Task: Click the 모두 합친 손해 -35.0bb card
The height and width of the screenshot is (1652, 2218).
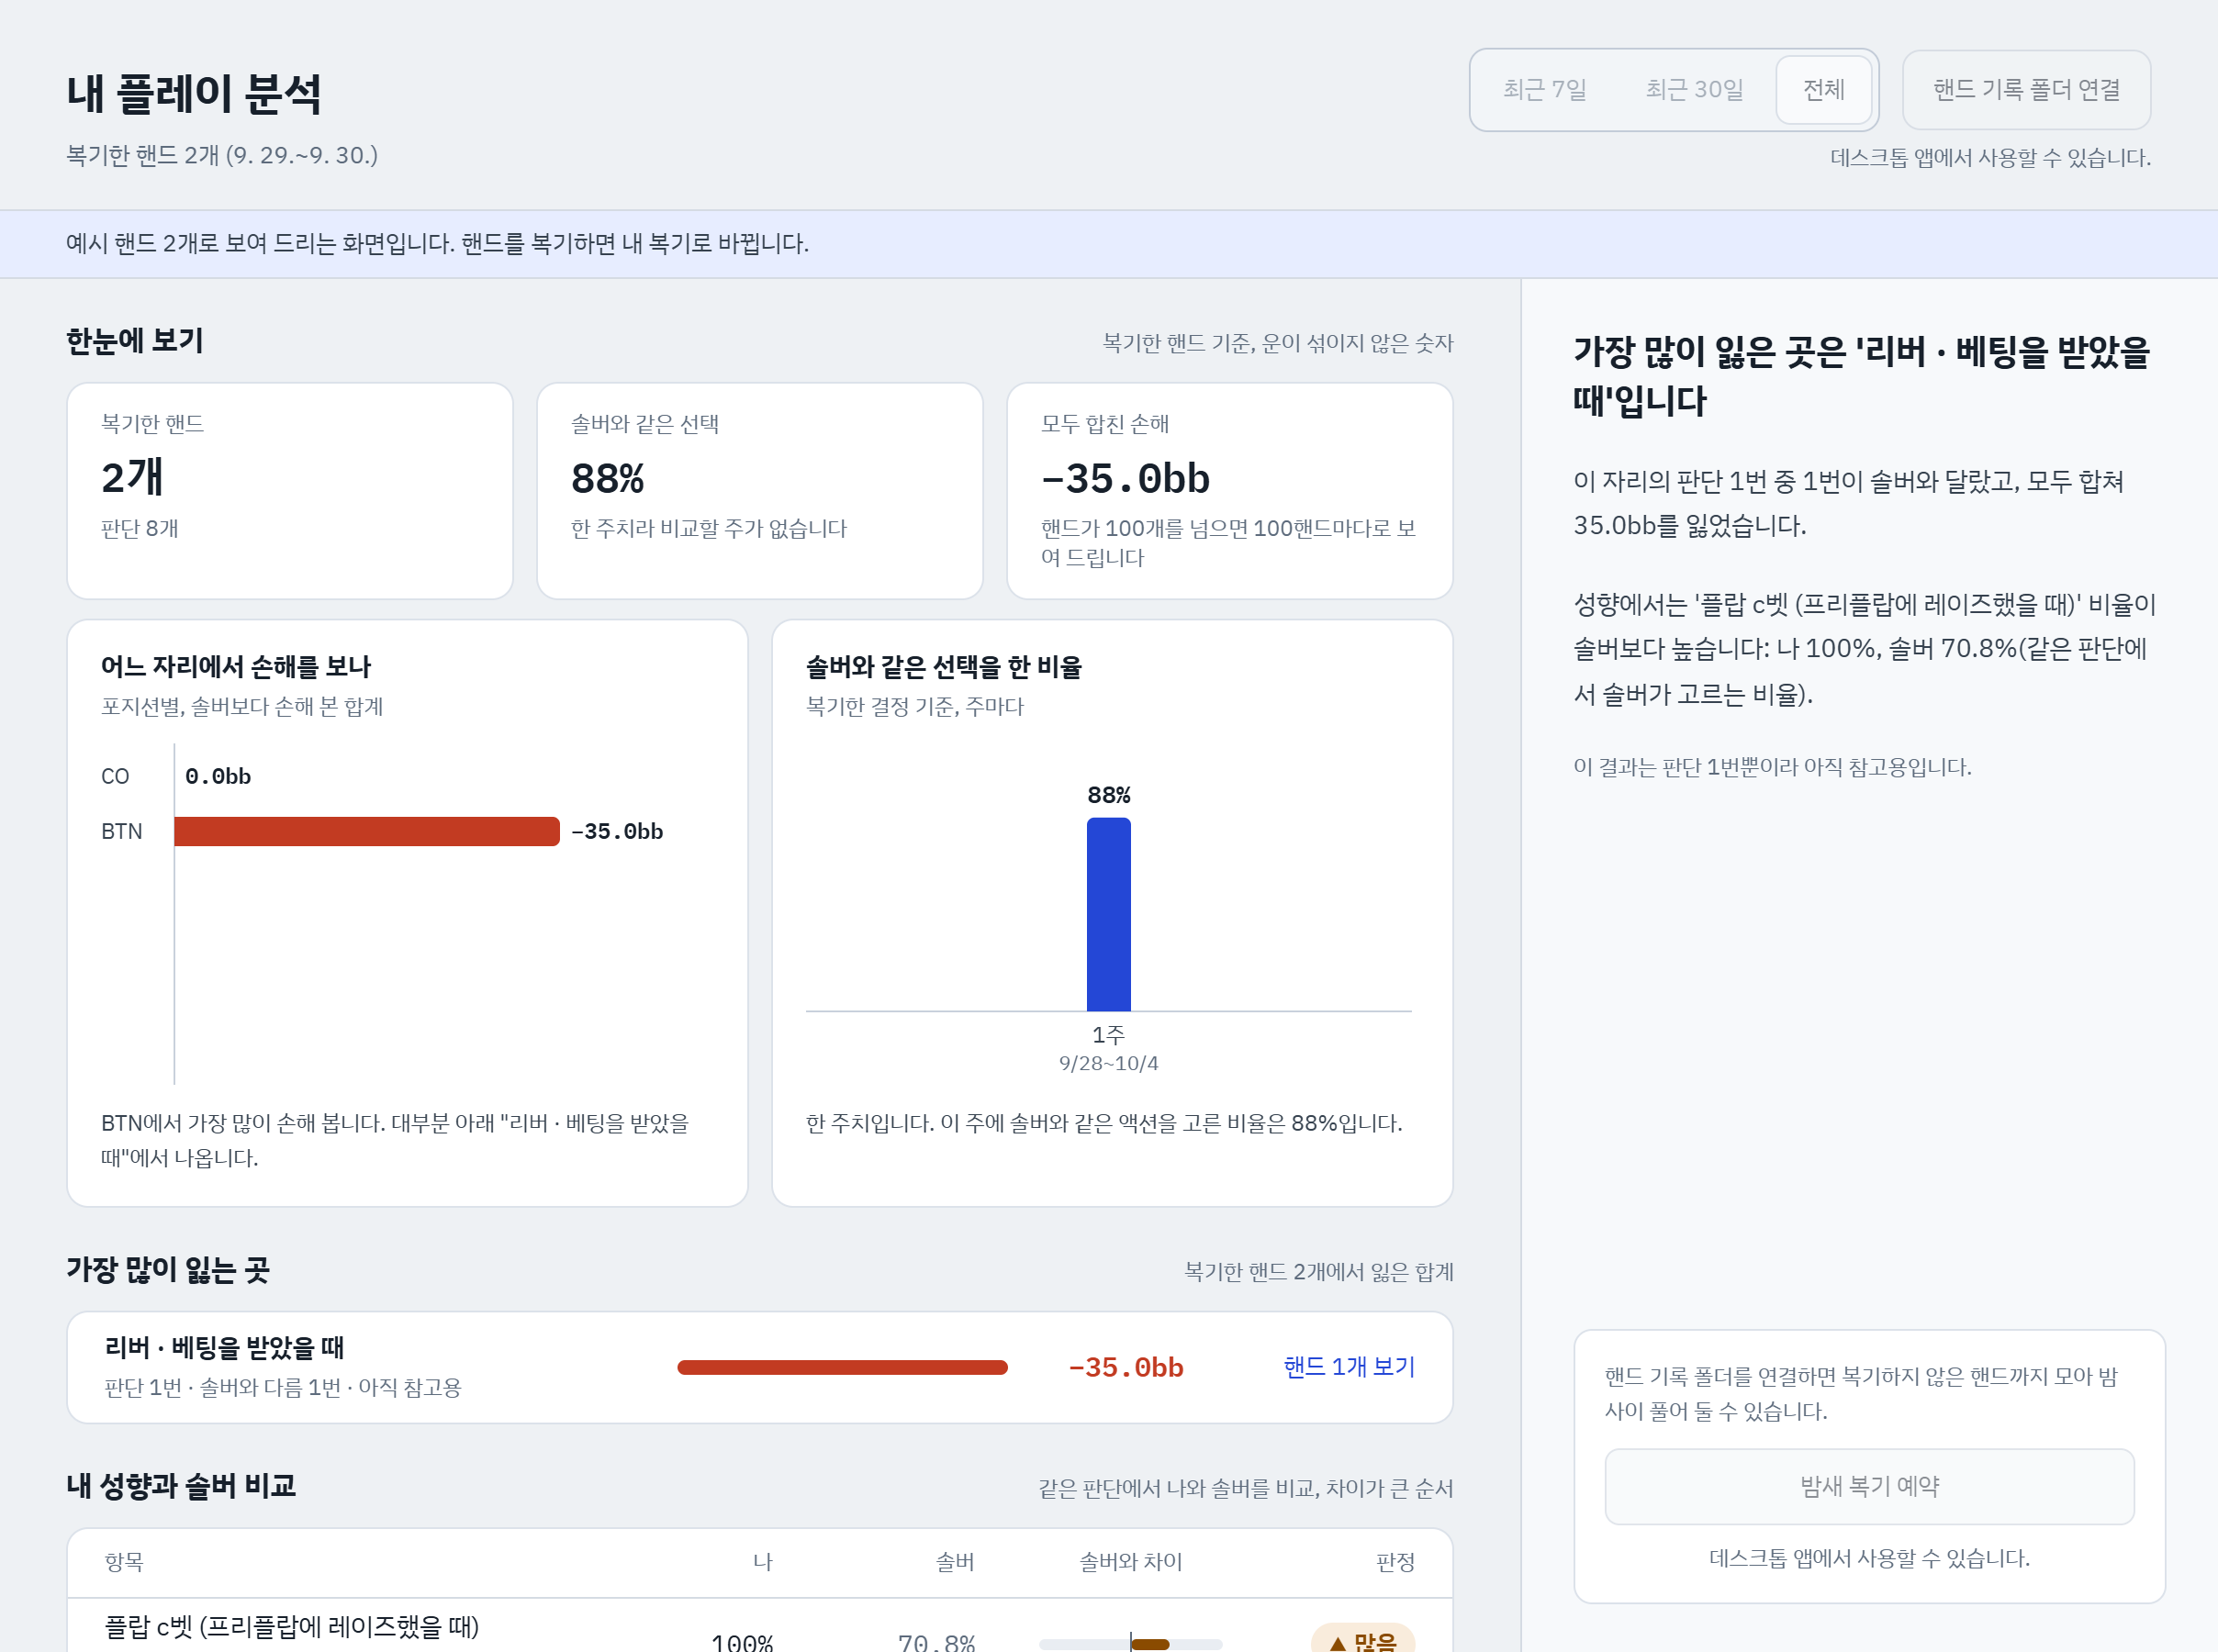Action: [x=1230, y=491]
